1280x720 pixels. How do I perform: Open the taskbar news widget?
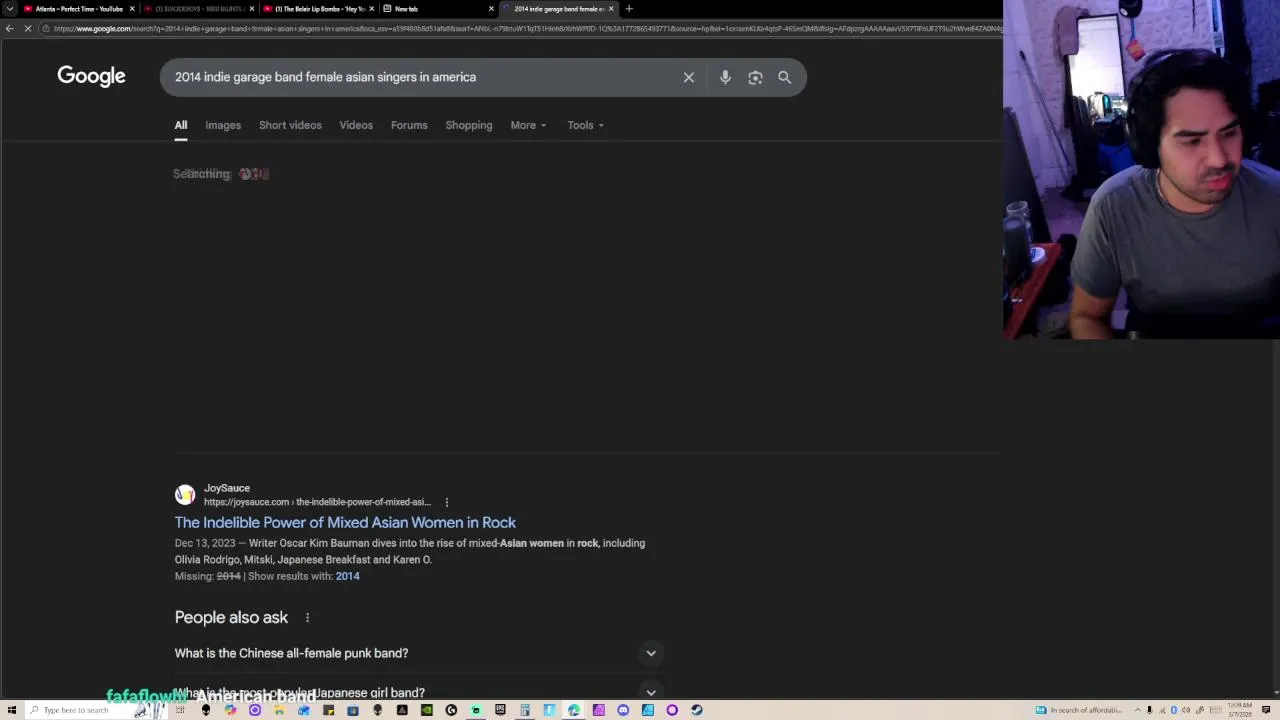(1080, 710)
